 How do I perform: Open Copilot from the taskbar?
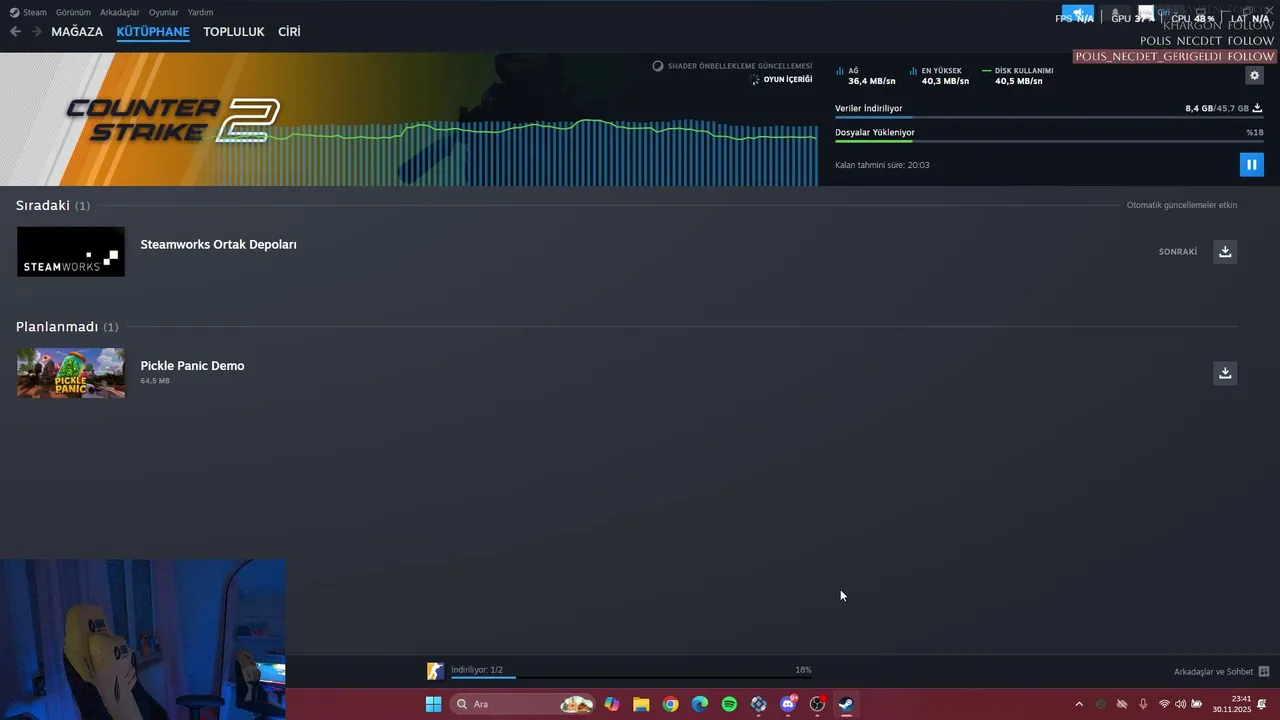click(611, 704)
